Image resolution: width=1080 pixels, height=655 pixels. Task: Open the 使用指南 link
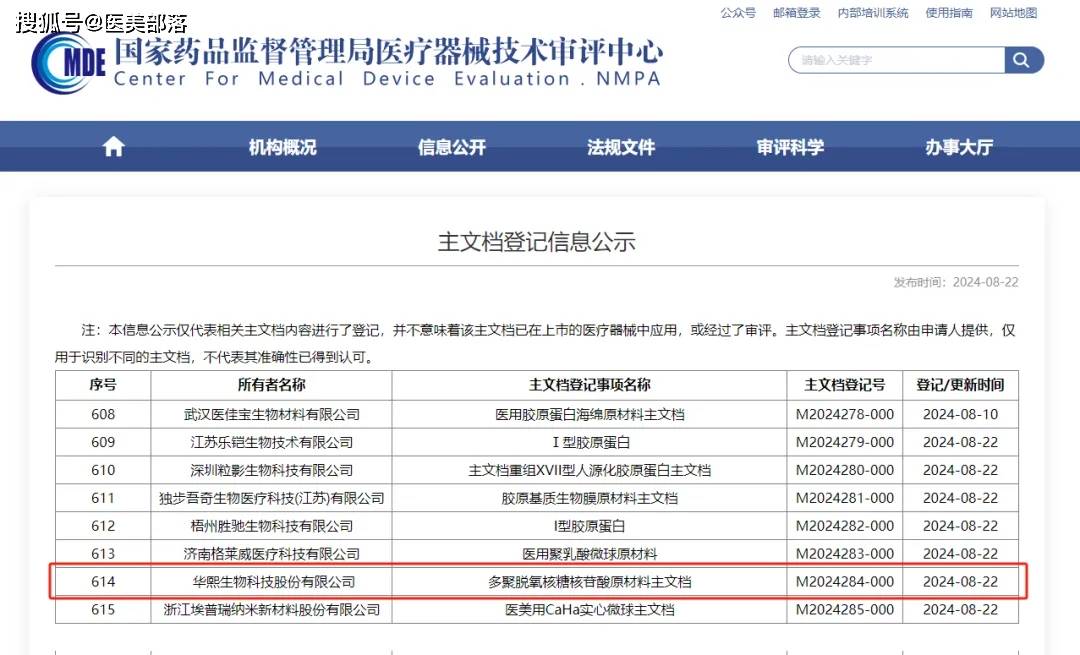point(949,12)
